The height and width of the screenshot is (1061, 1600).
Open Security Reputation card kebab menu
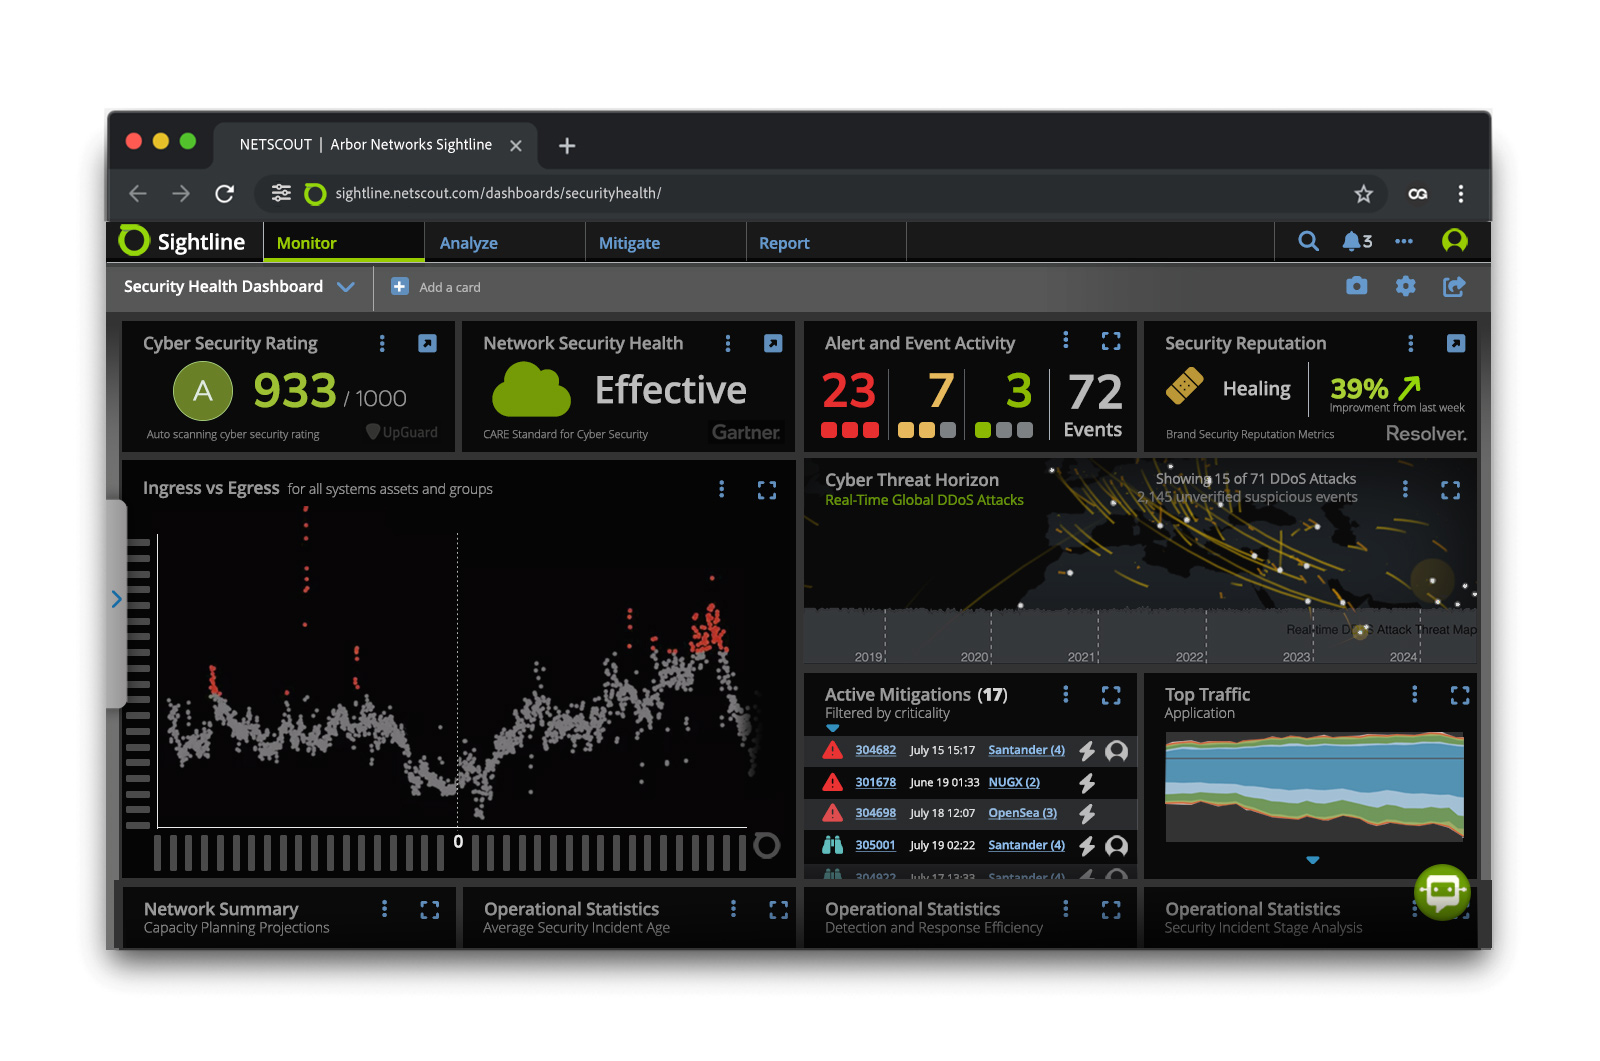coord(1411,343)
